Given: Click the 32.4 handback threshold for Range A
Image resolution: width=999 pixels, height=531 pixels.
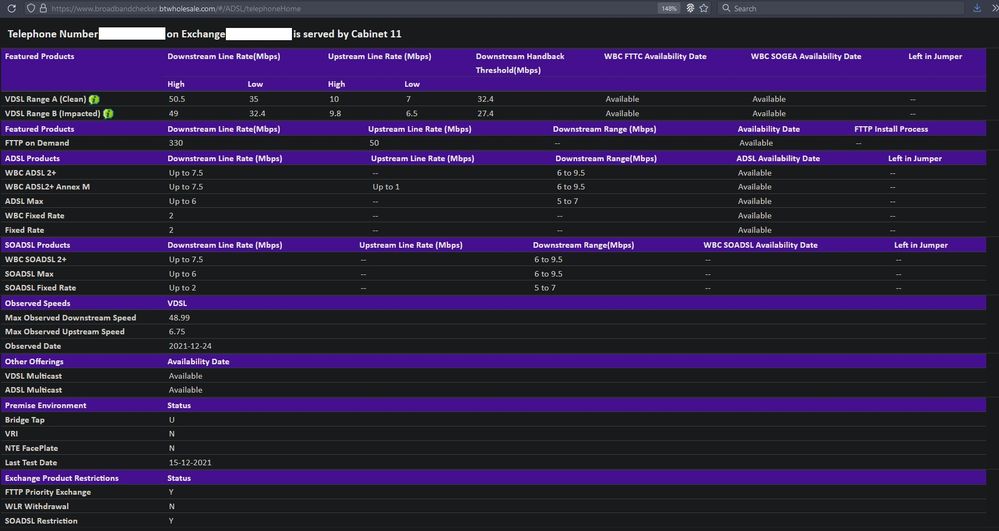Looking at the screenshot, I should [x=485, y=99].
